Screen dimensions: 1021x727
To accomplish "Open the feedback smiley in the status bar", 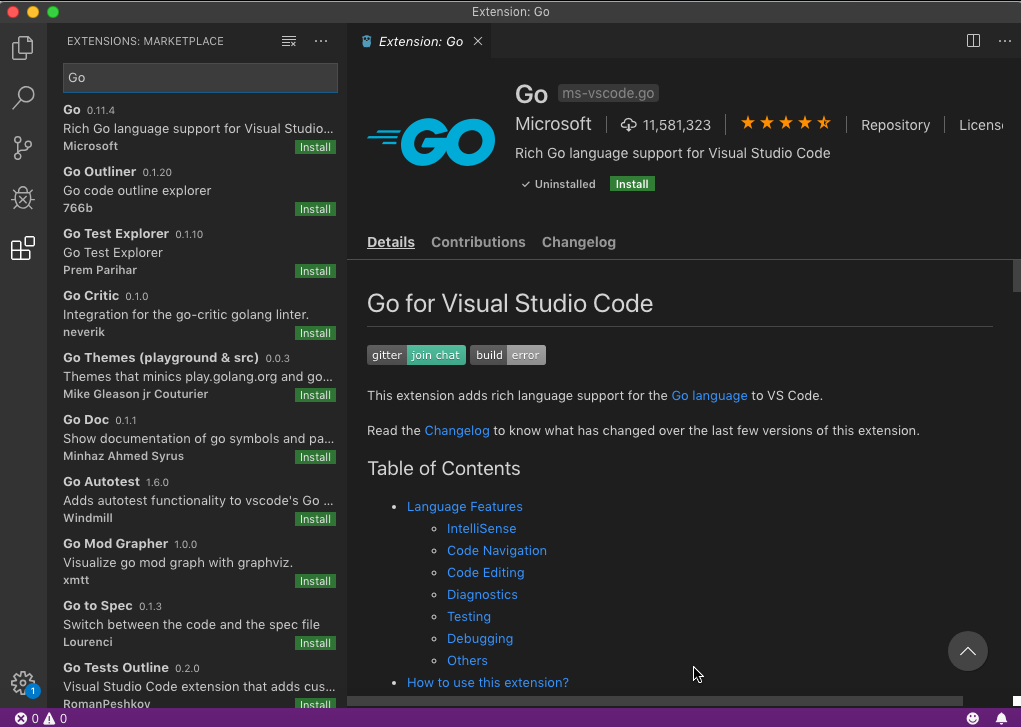I will point(973,719).
